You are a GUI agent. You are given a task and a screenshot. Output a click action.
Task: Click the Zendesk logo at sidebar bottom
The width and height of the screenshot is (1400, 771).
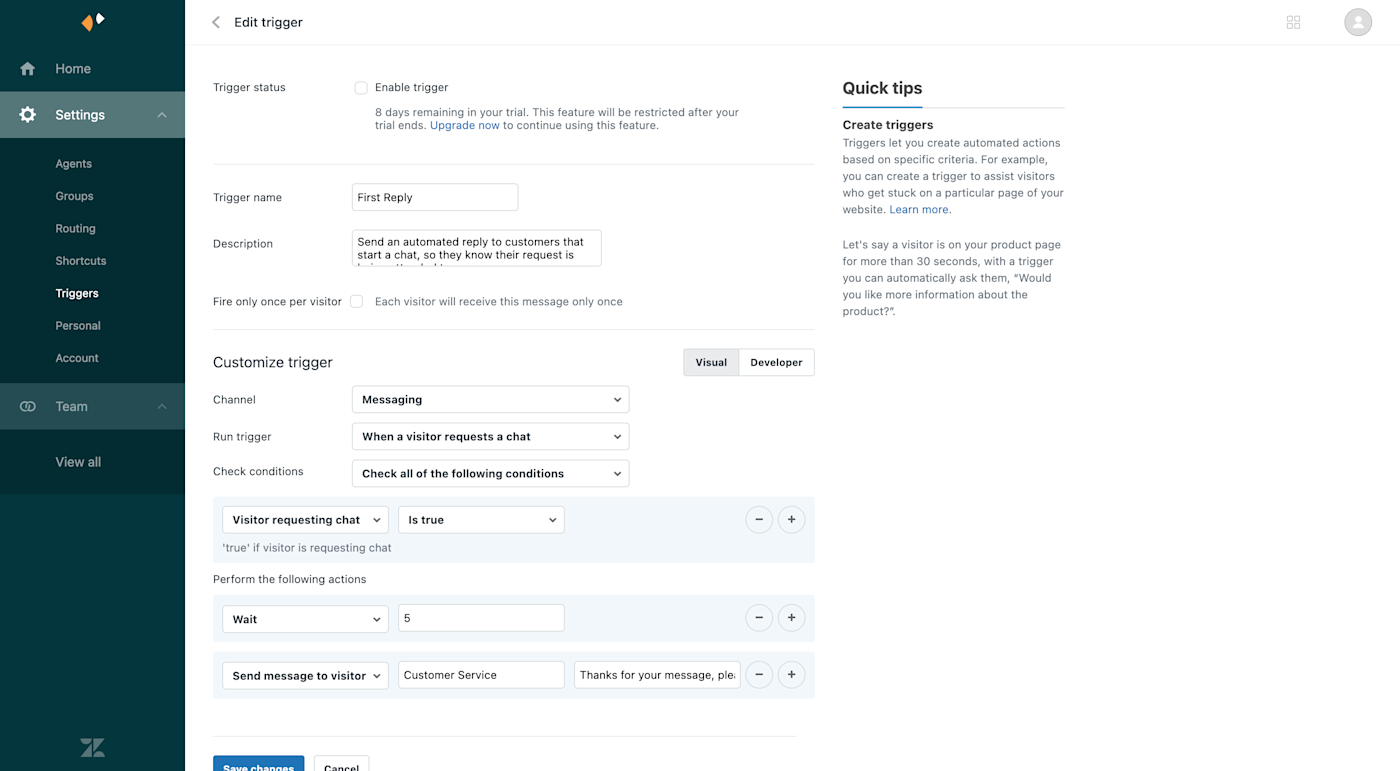(92, 748)
